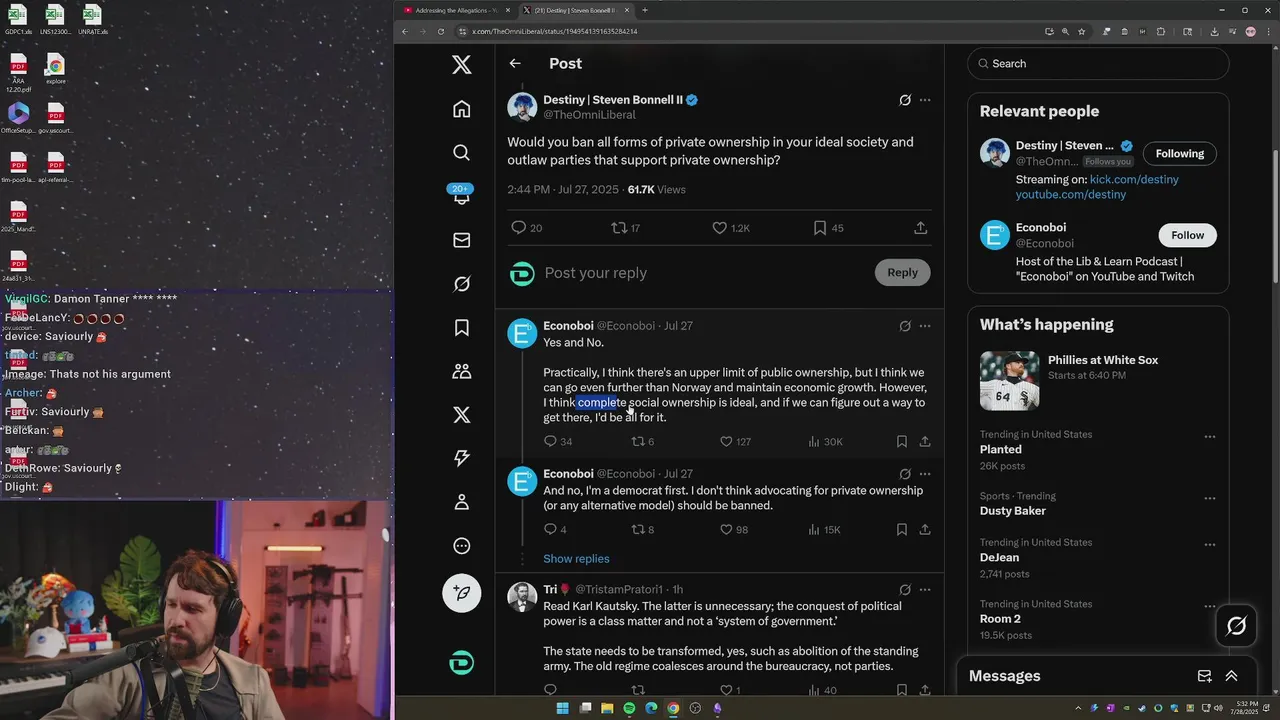This screenshot has width=1280, height=720.
Task: Click the Reply button
Action: coord(902,272)
